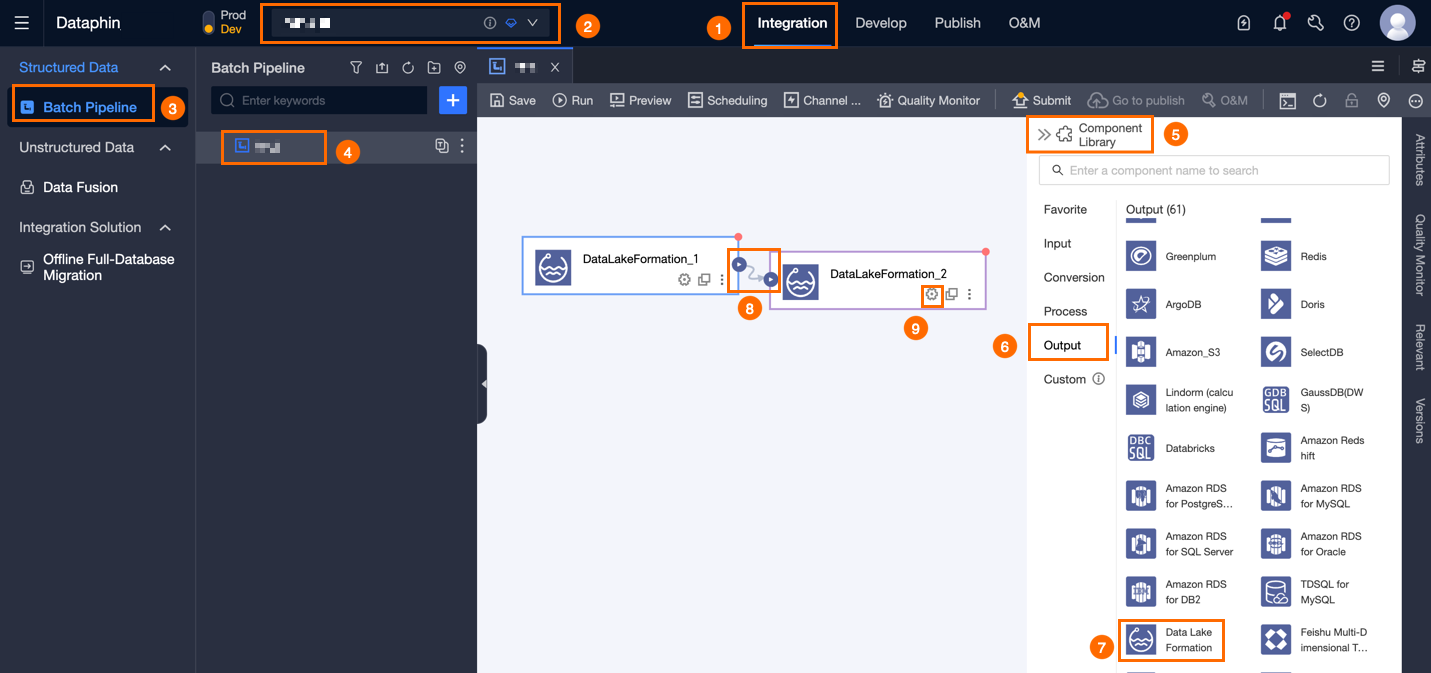Choose the Data Lake Formation component

point(1171,640)
